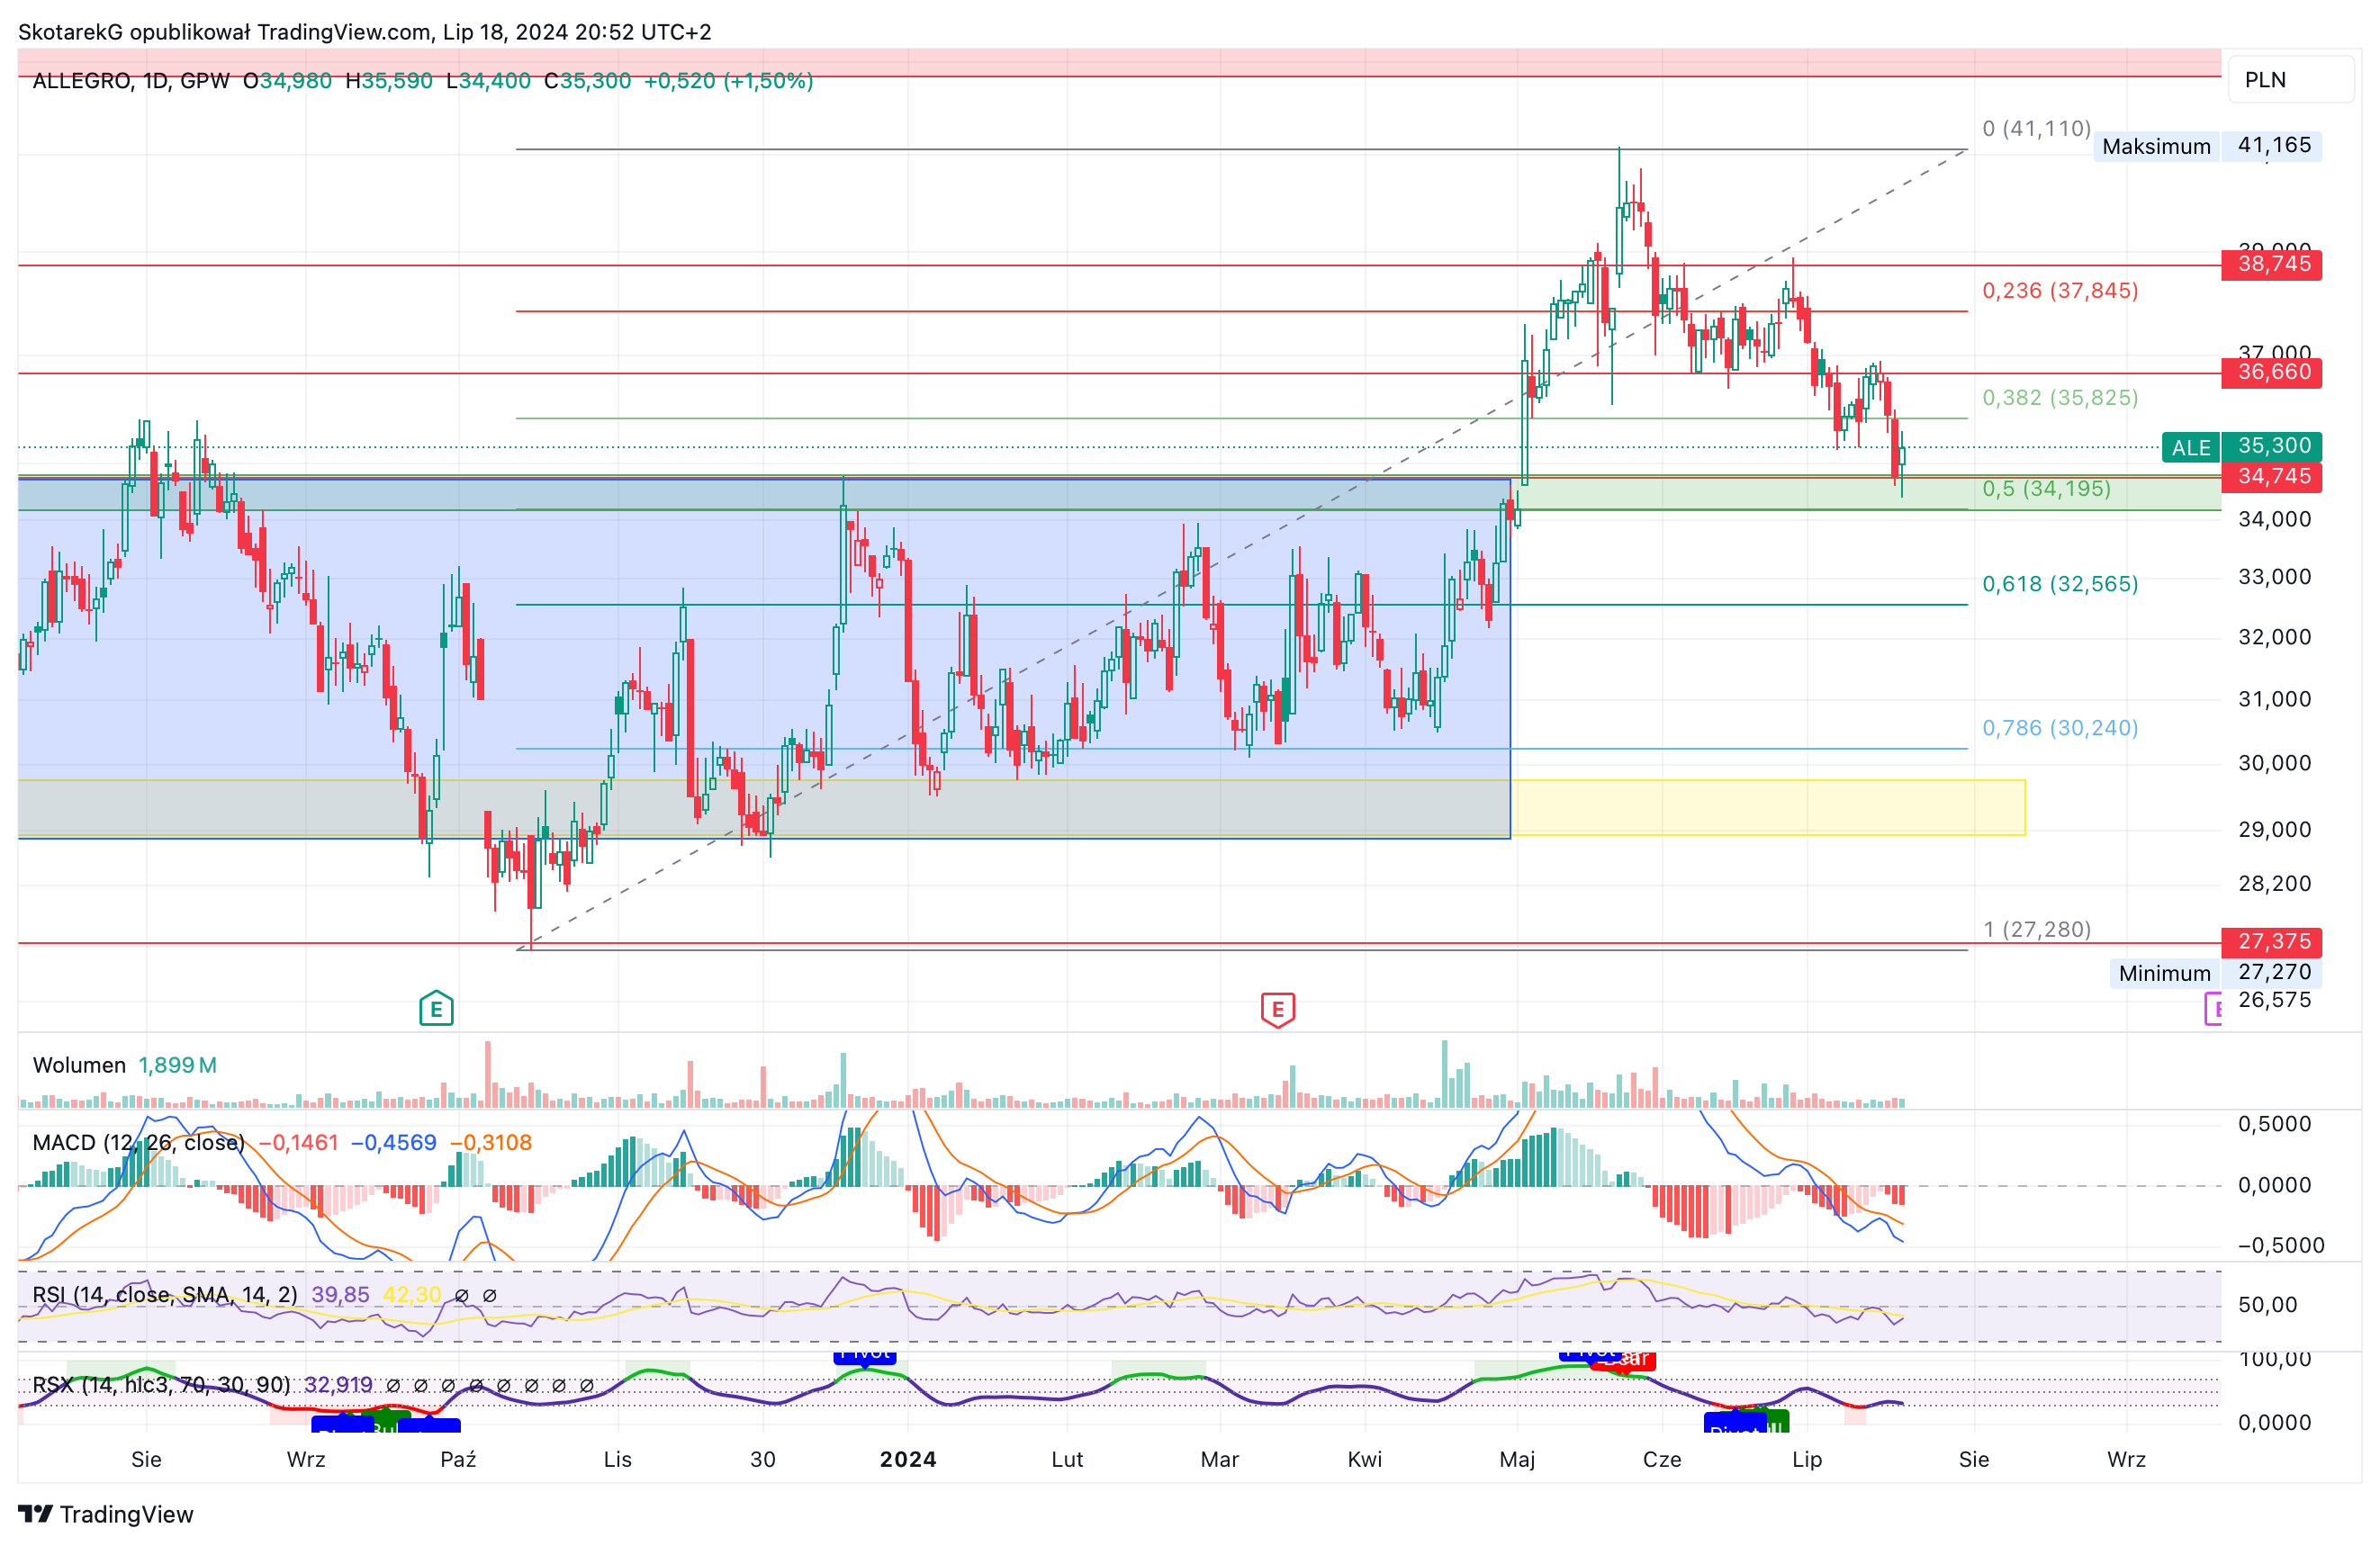Image resolution: width=2380 pixels, height=1546 pixels.
Task: Click the MACD (12, 26, close) legend
Action: tap(138, 1142)
